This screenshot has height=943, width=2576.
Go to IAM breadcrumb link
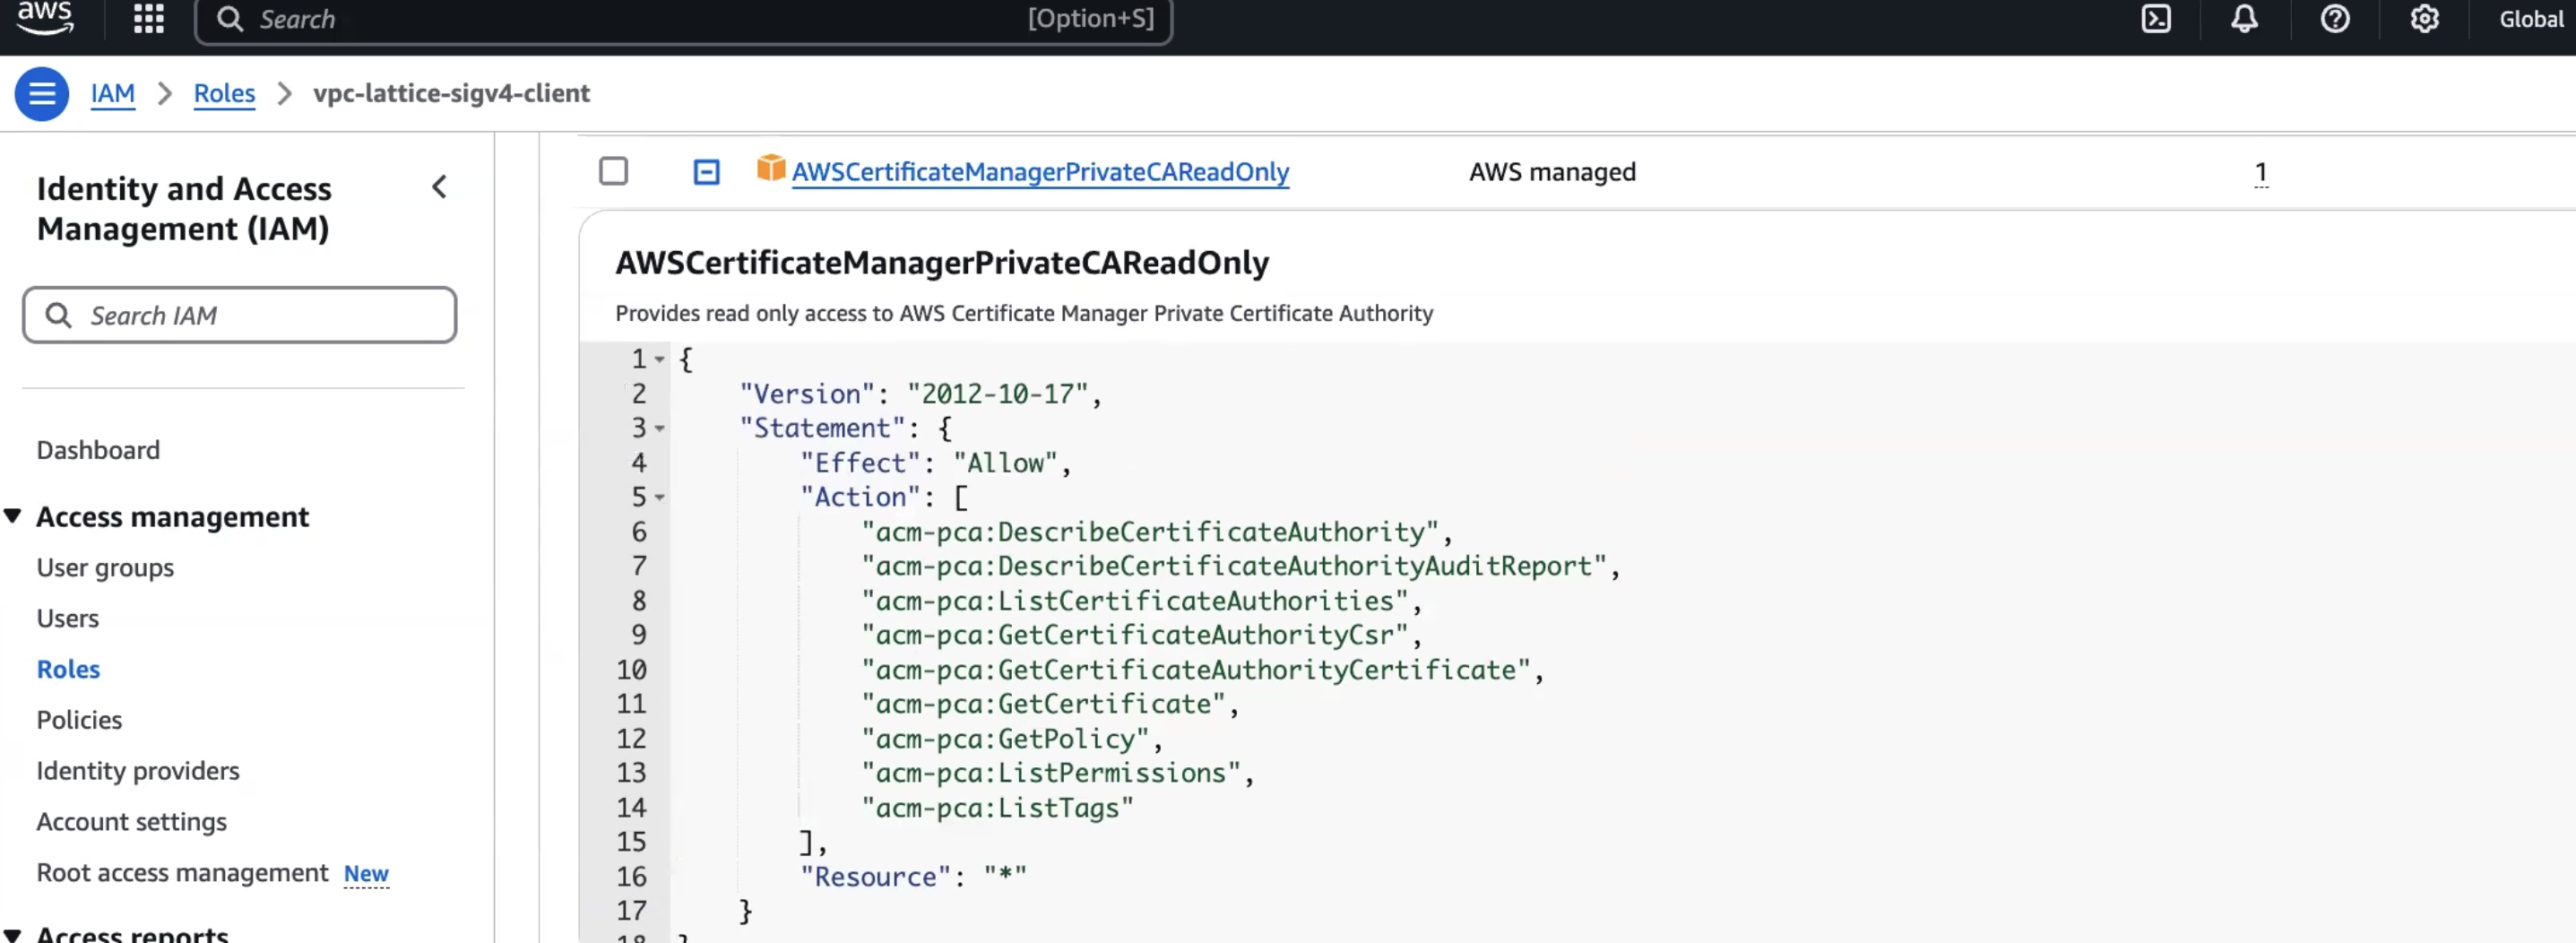click(113, 93)
